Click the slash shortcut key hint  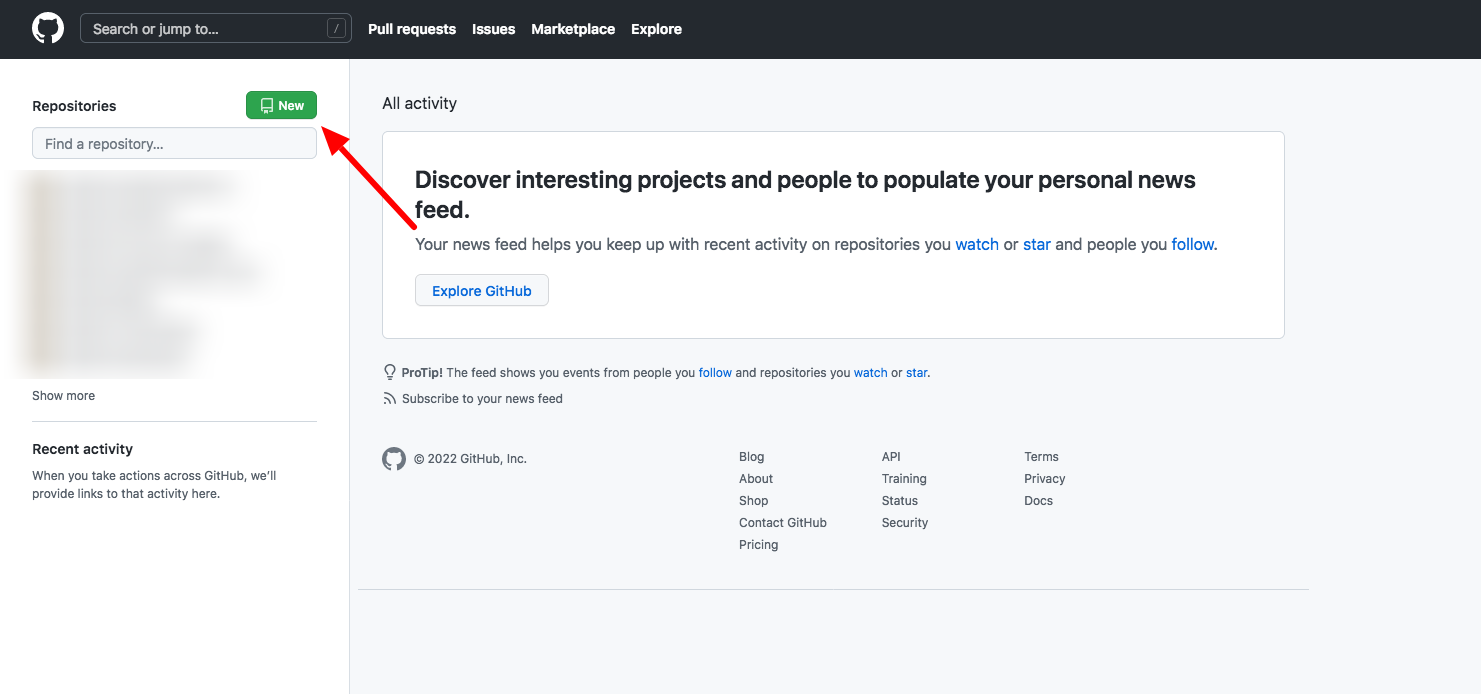(336, 29)
